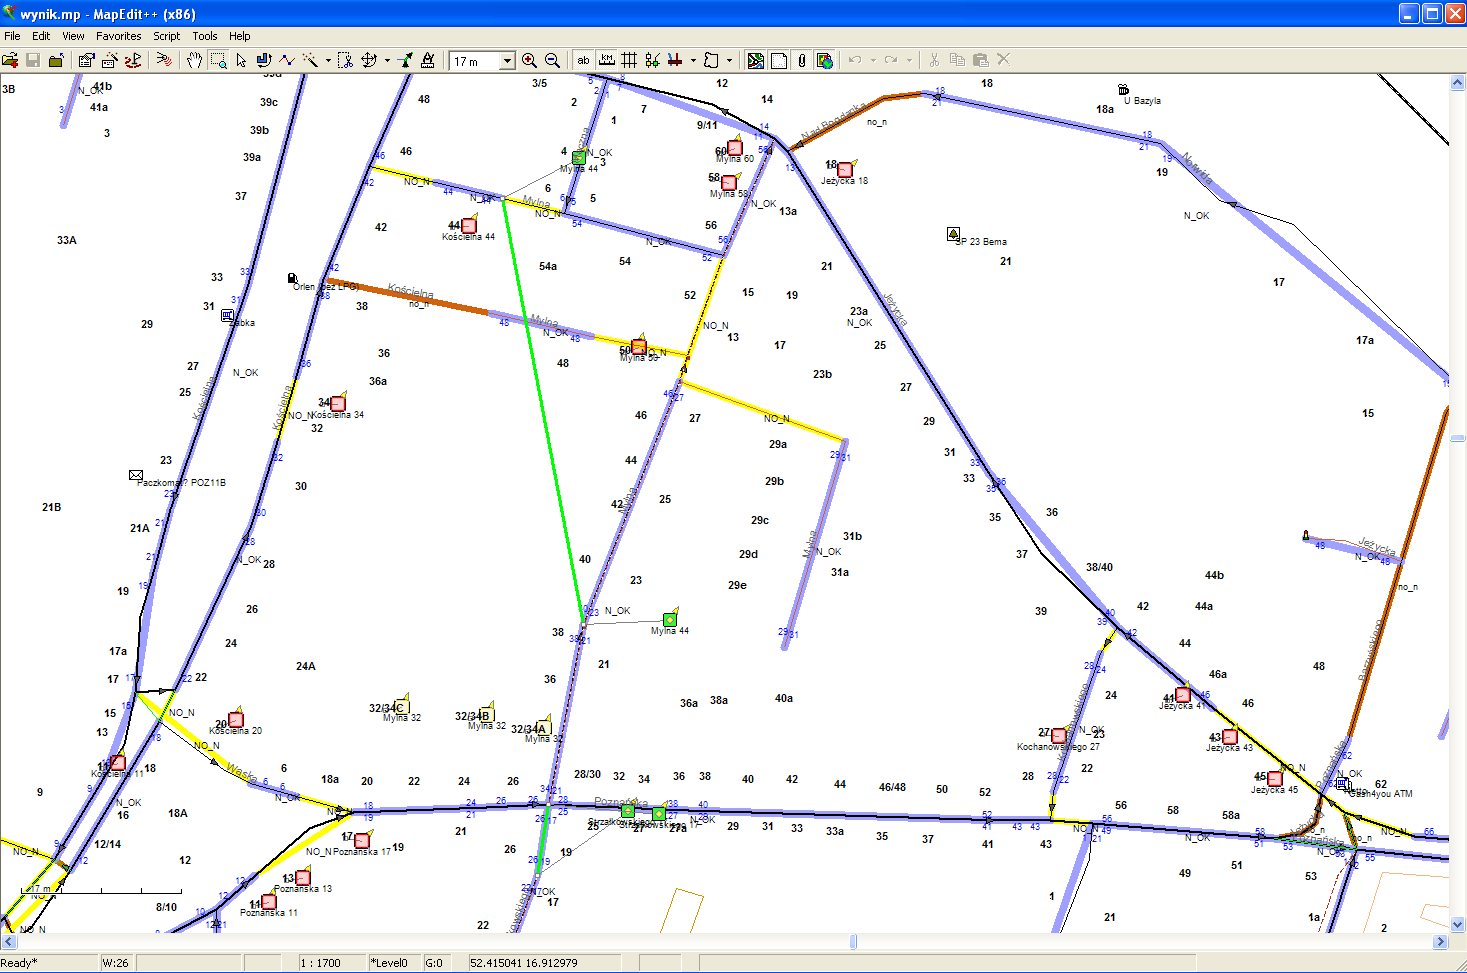Image resolution: width=1467 pixels, height=973 pixels.
Task: Open the Favorites menu
Action: click(118, 36)
